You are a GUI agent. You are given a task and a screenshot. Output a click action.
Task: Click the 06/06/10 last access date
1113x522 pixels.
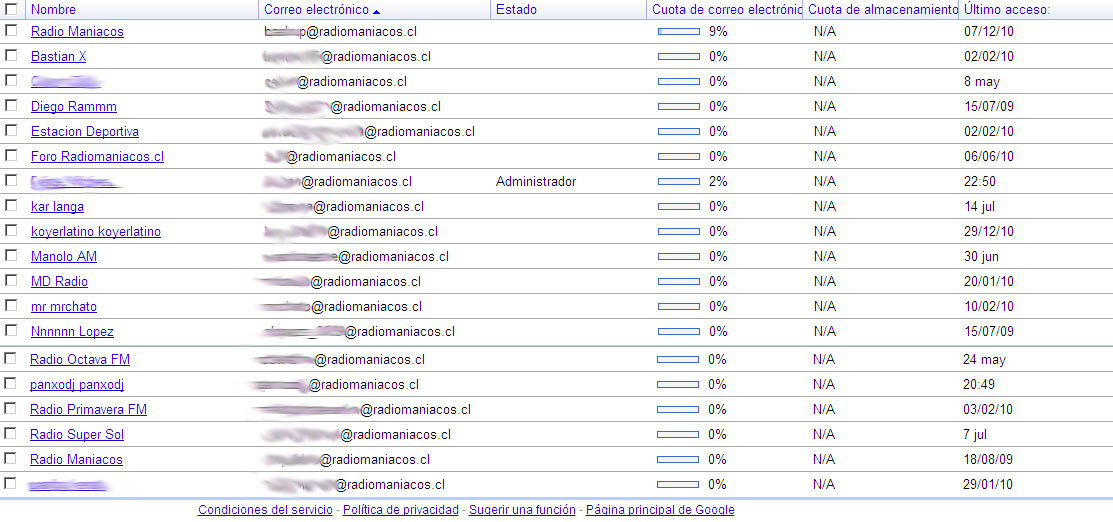[989, 156]
